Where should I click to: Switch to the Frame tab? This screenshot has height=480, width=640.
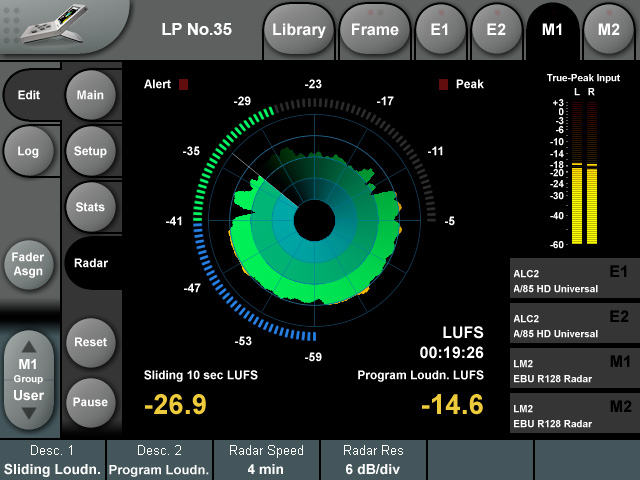click(x=375, y=29)
